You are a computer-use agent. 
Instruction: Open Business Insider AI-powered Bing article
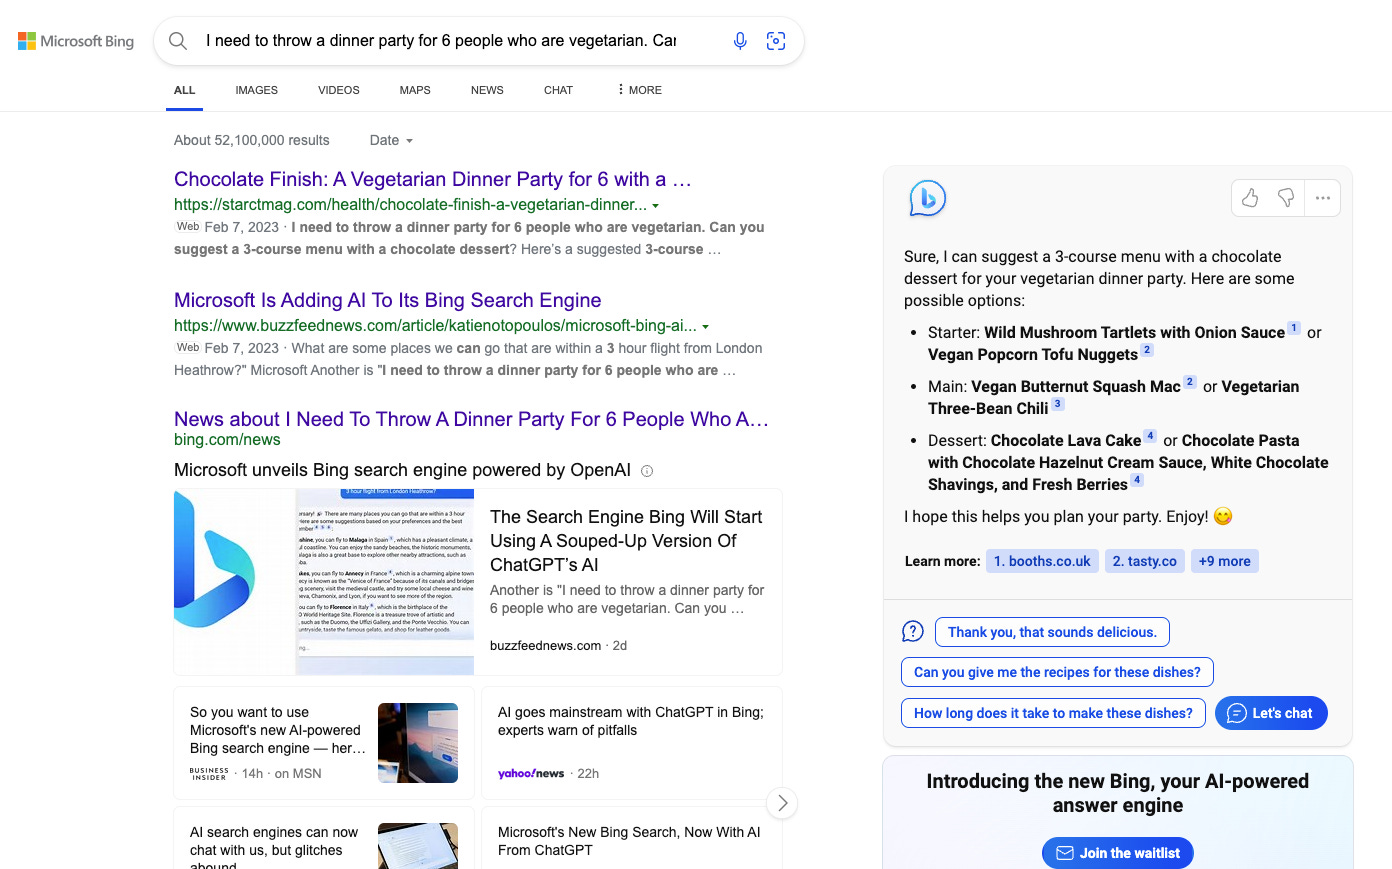pyautogui.click(x=277, y=730)
